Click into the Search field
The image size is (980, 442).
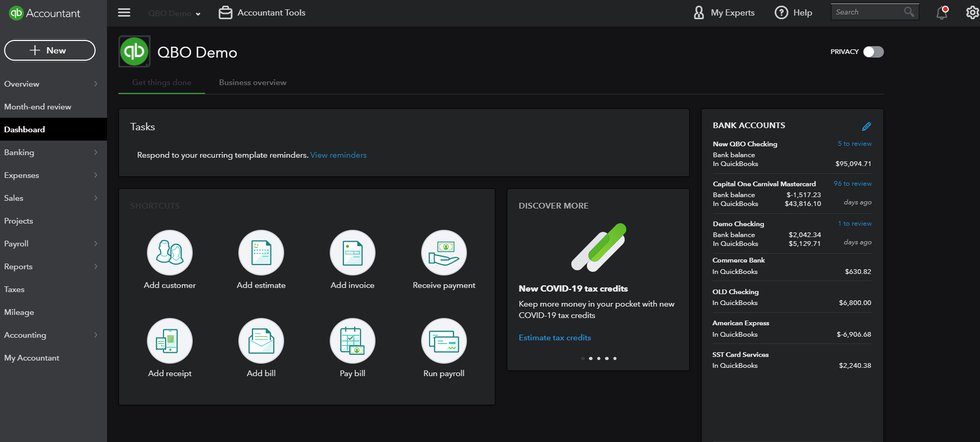point(867,12)
